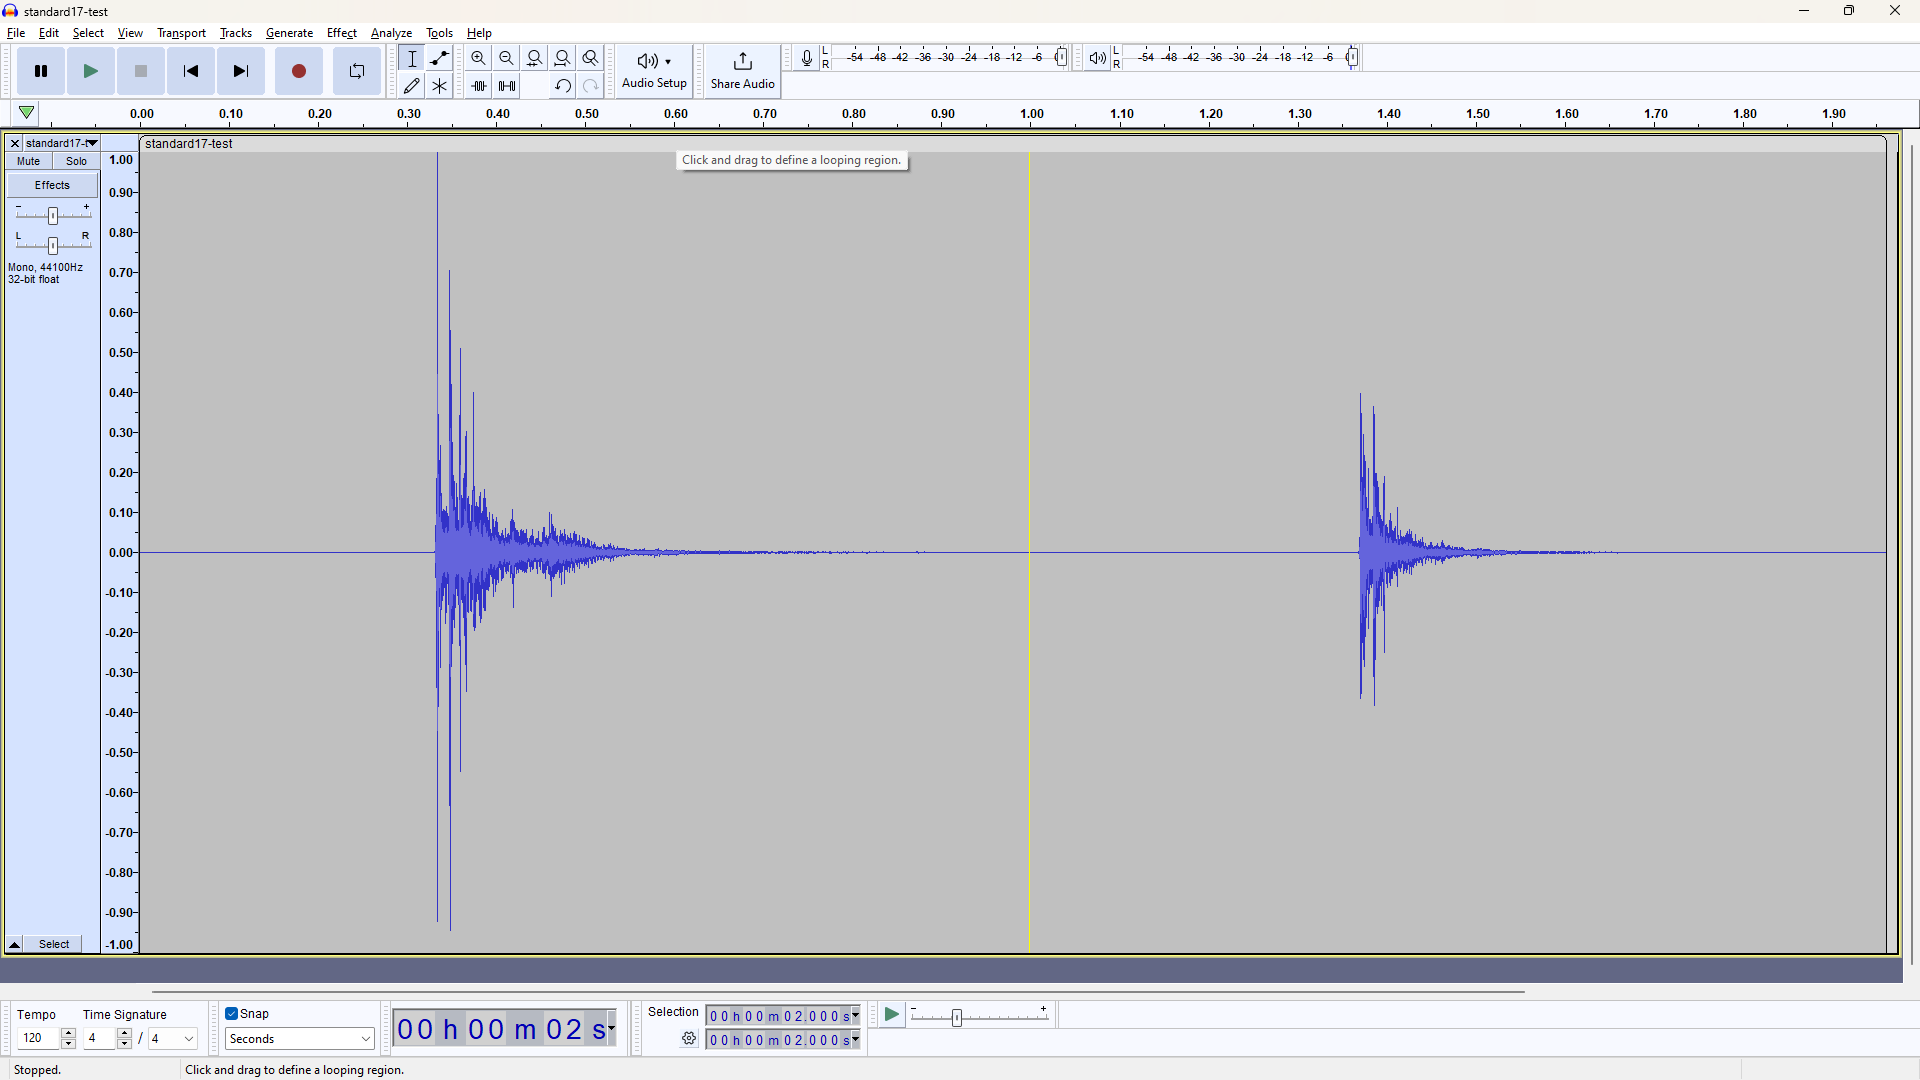Open the Transport menu
Image resolution: width=1920 pixels, height=1080 pixels.
click(181, 33)
